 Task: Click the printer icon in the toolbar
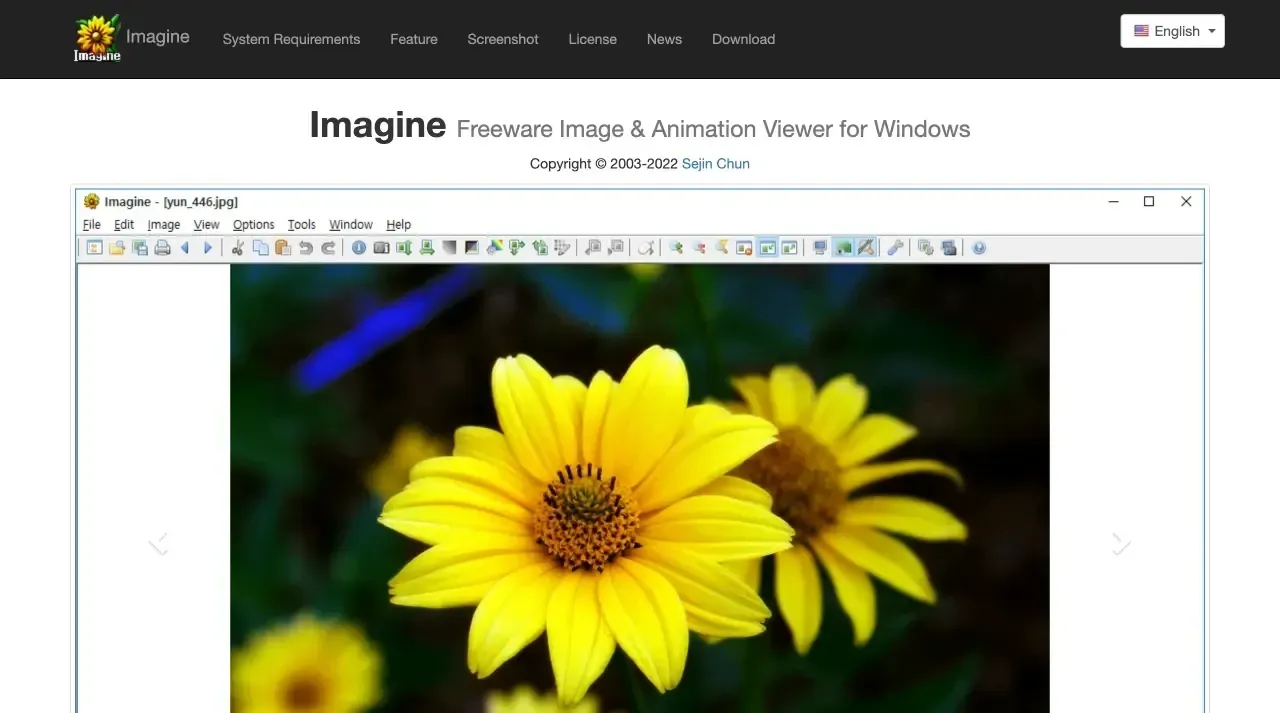pos(162,248)
